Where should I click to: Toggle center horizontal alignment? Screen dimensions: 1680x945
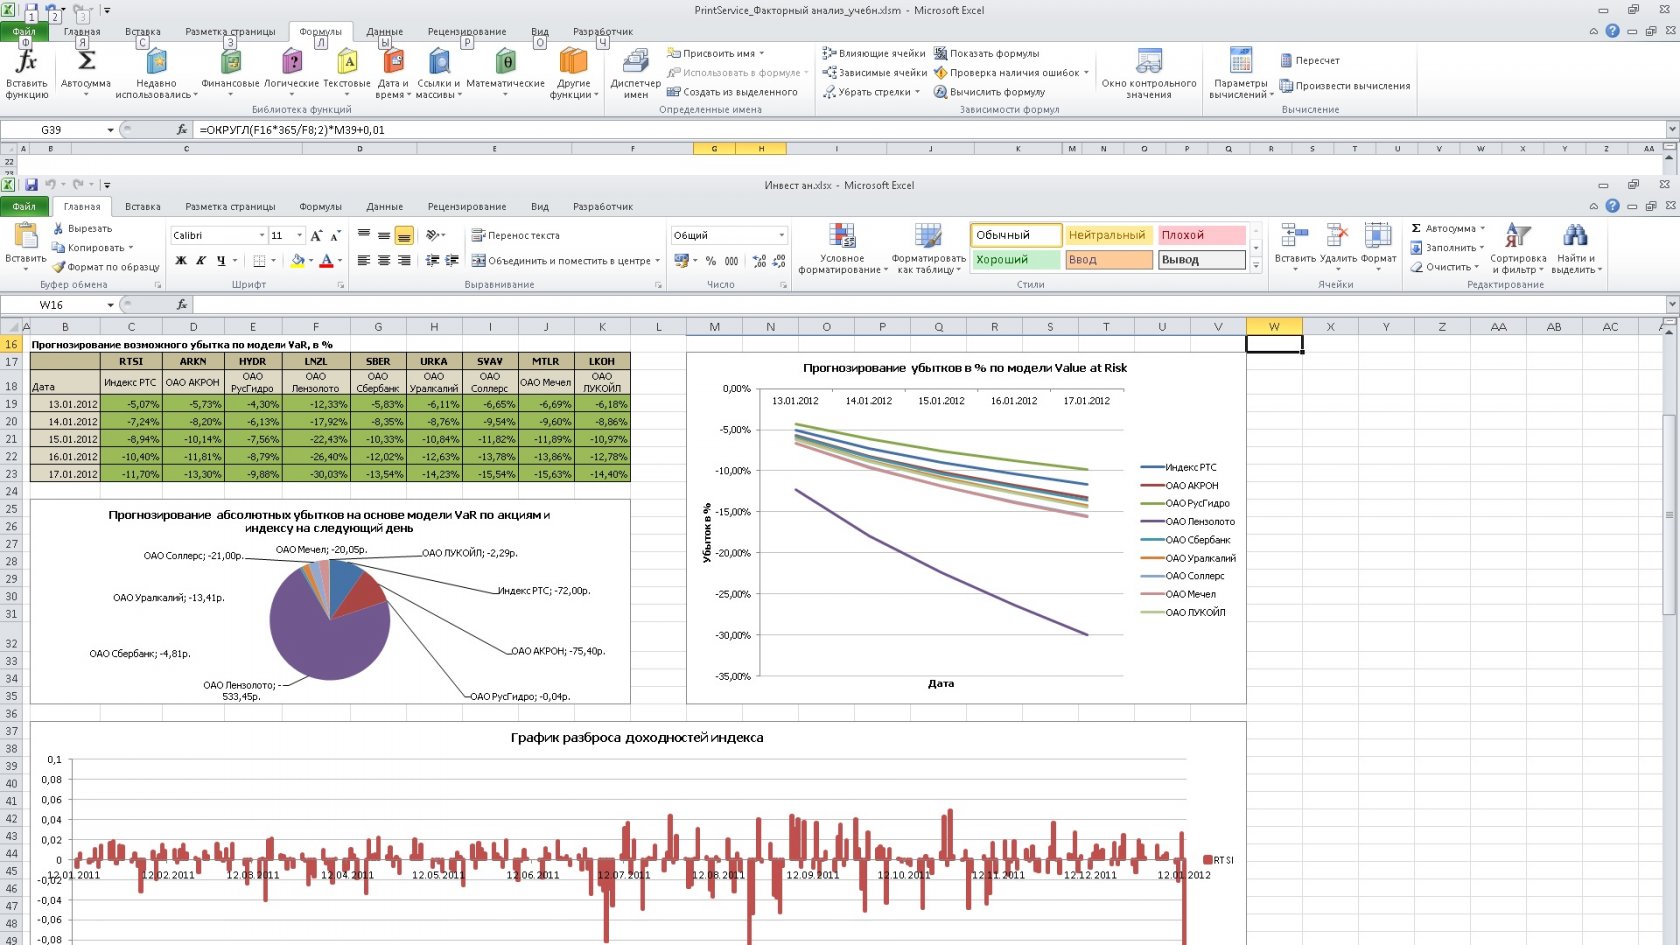coord(384,261)
